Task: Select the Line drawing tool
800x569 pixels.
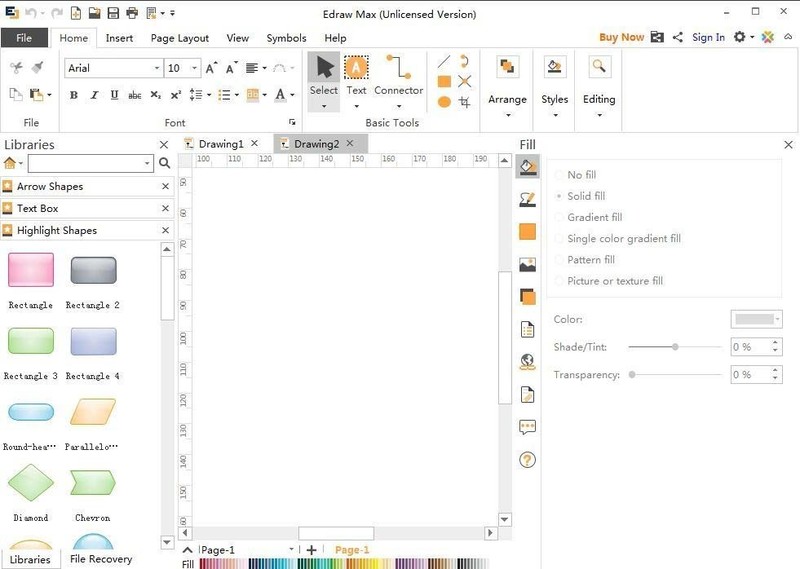Action: click(x=444, y=62)
